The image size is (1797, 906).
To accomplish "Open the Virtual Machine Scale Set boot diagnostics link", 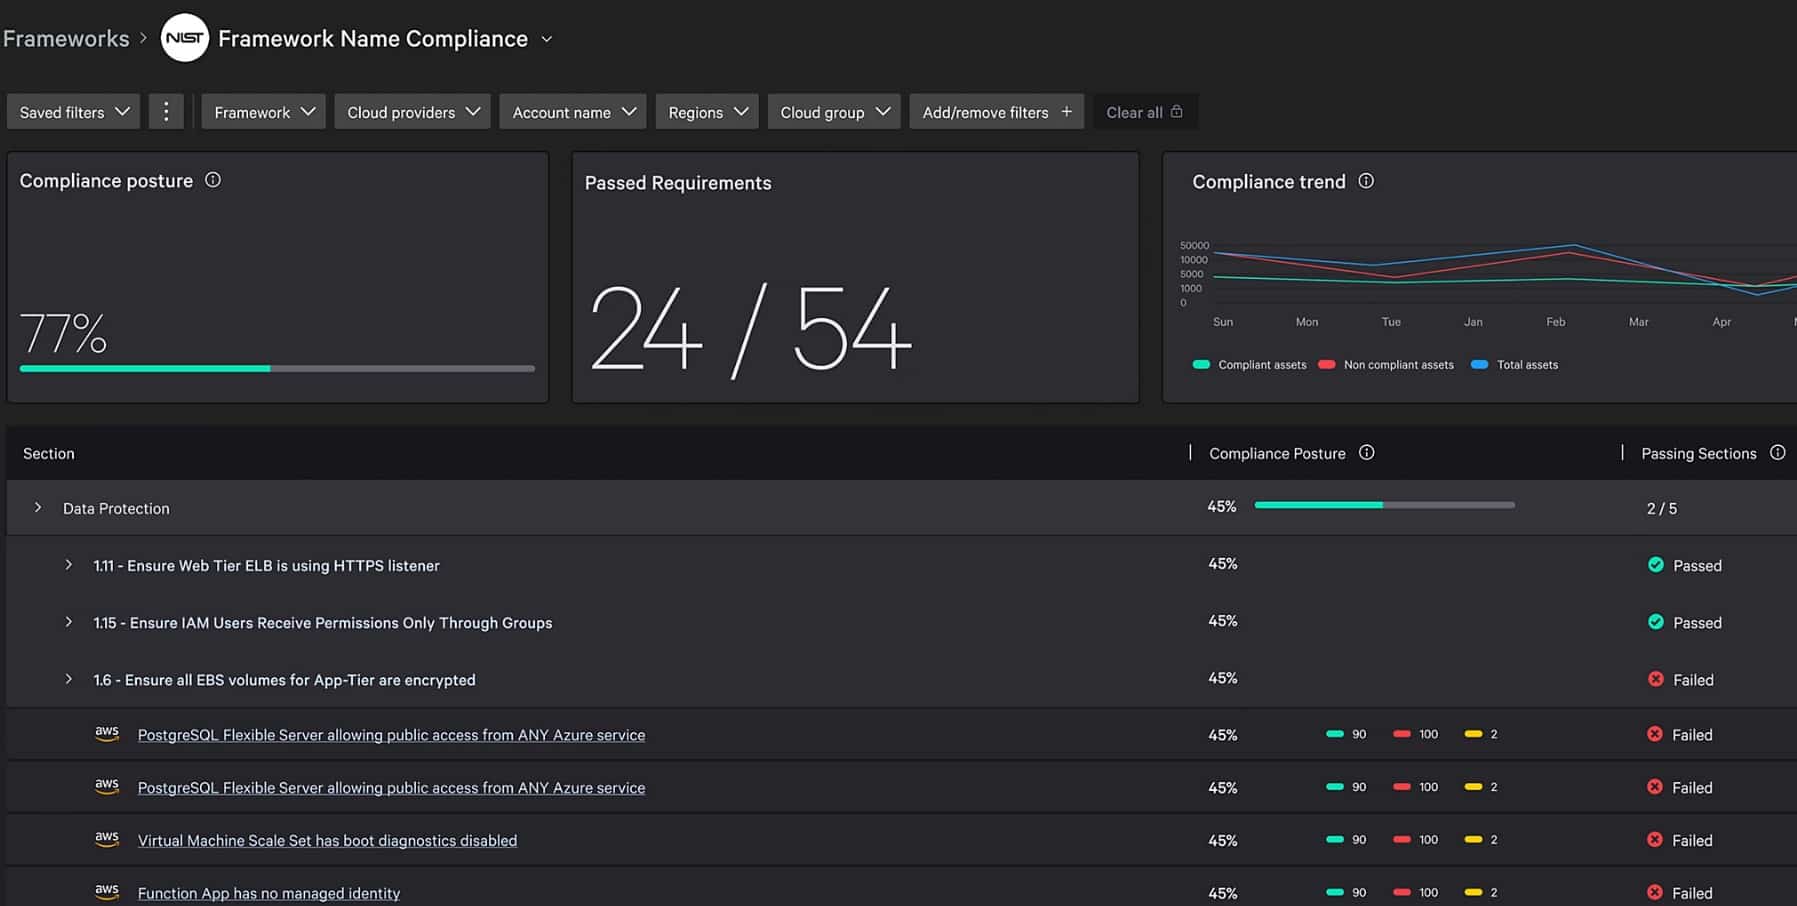I will (x=327, y=841).
